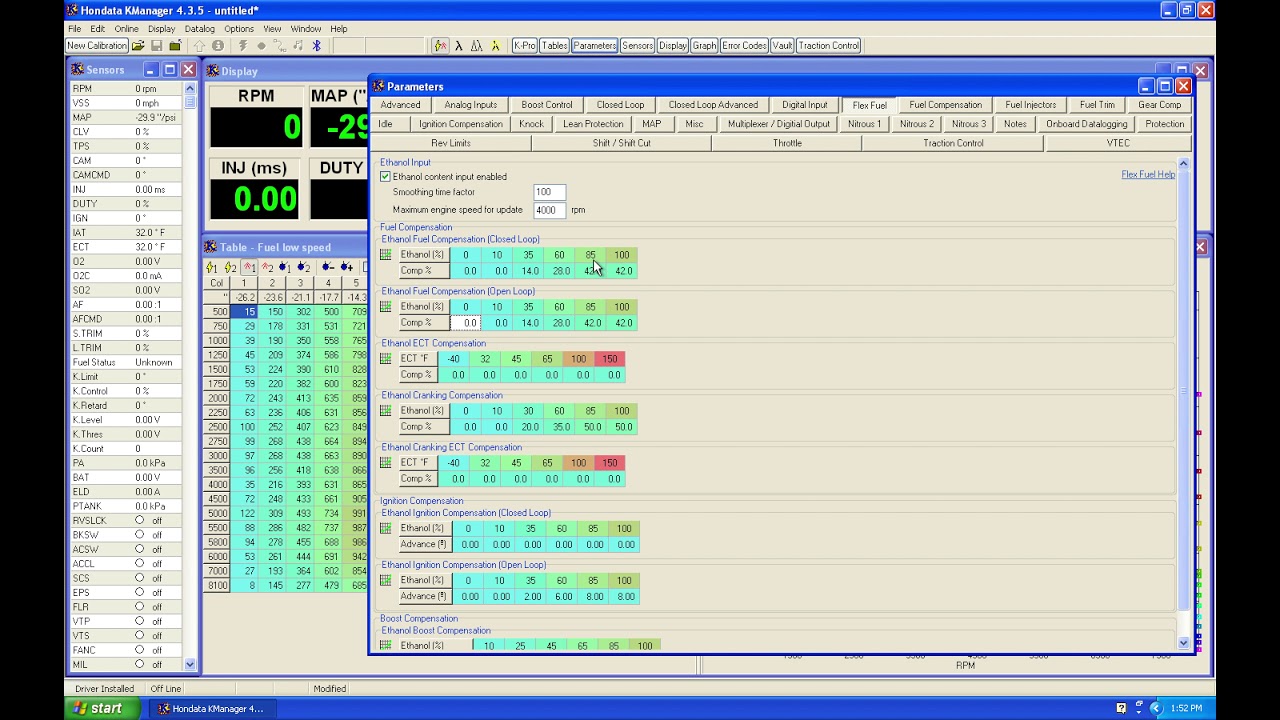
Task: Click K-Pro toolbar button
Action: 525,46
